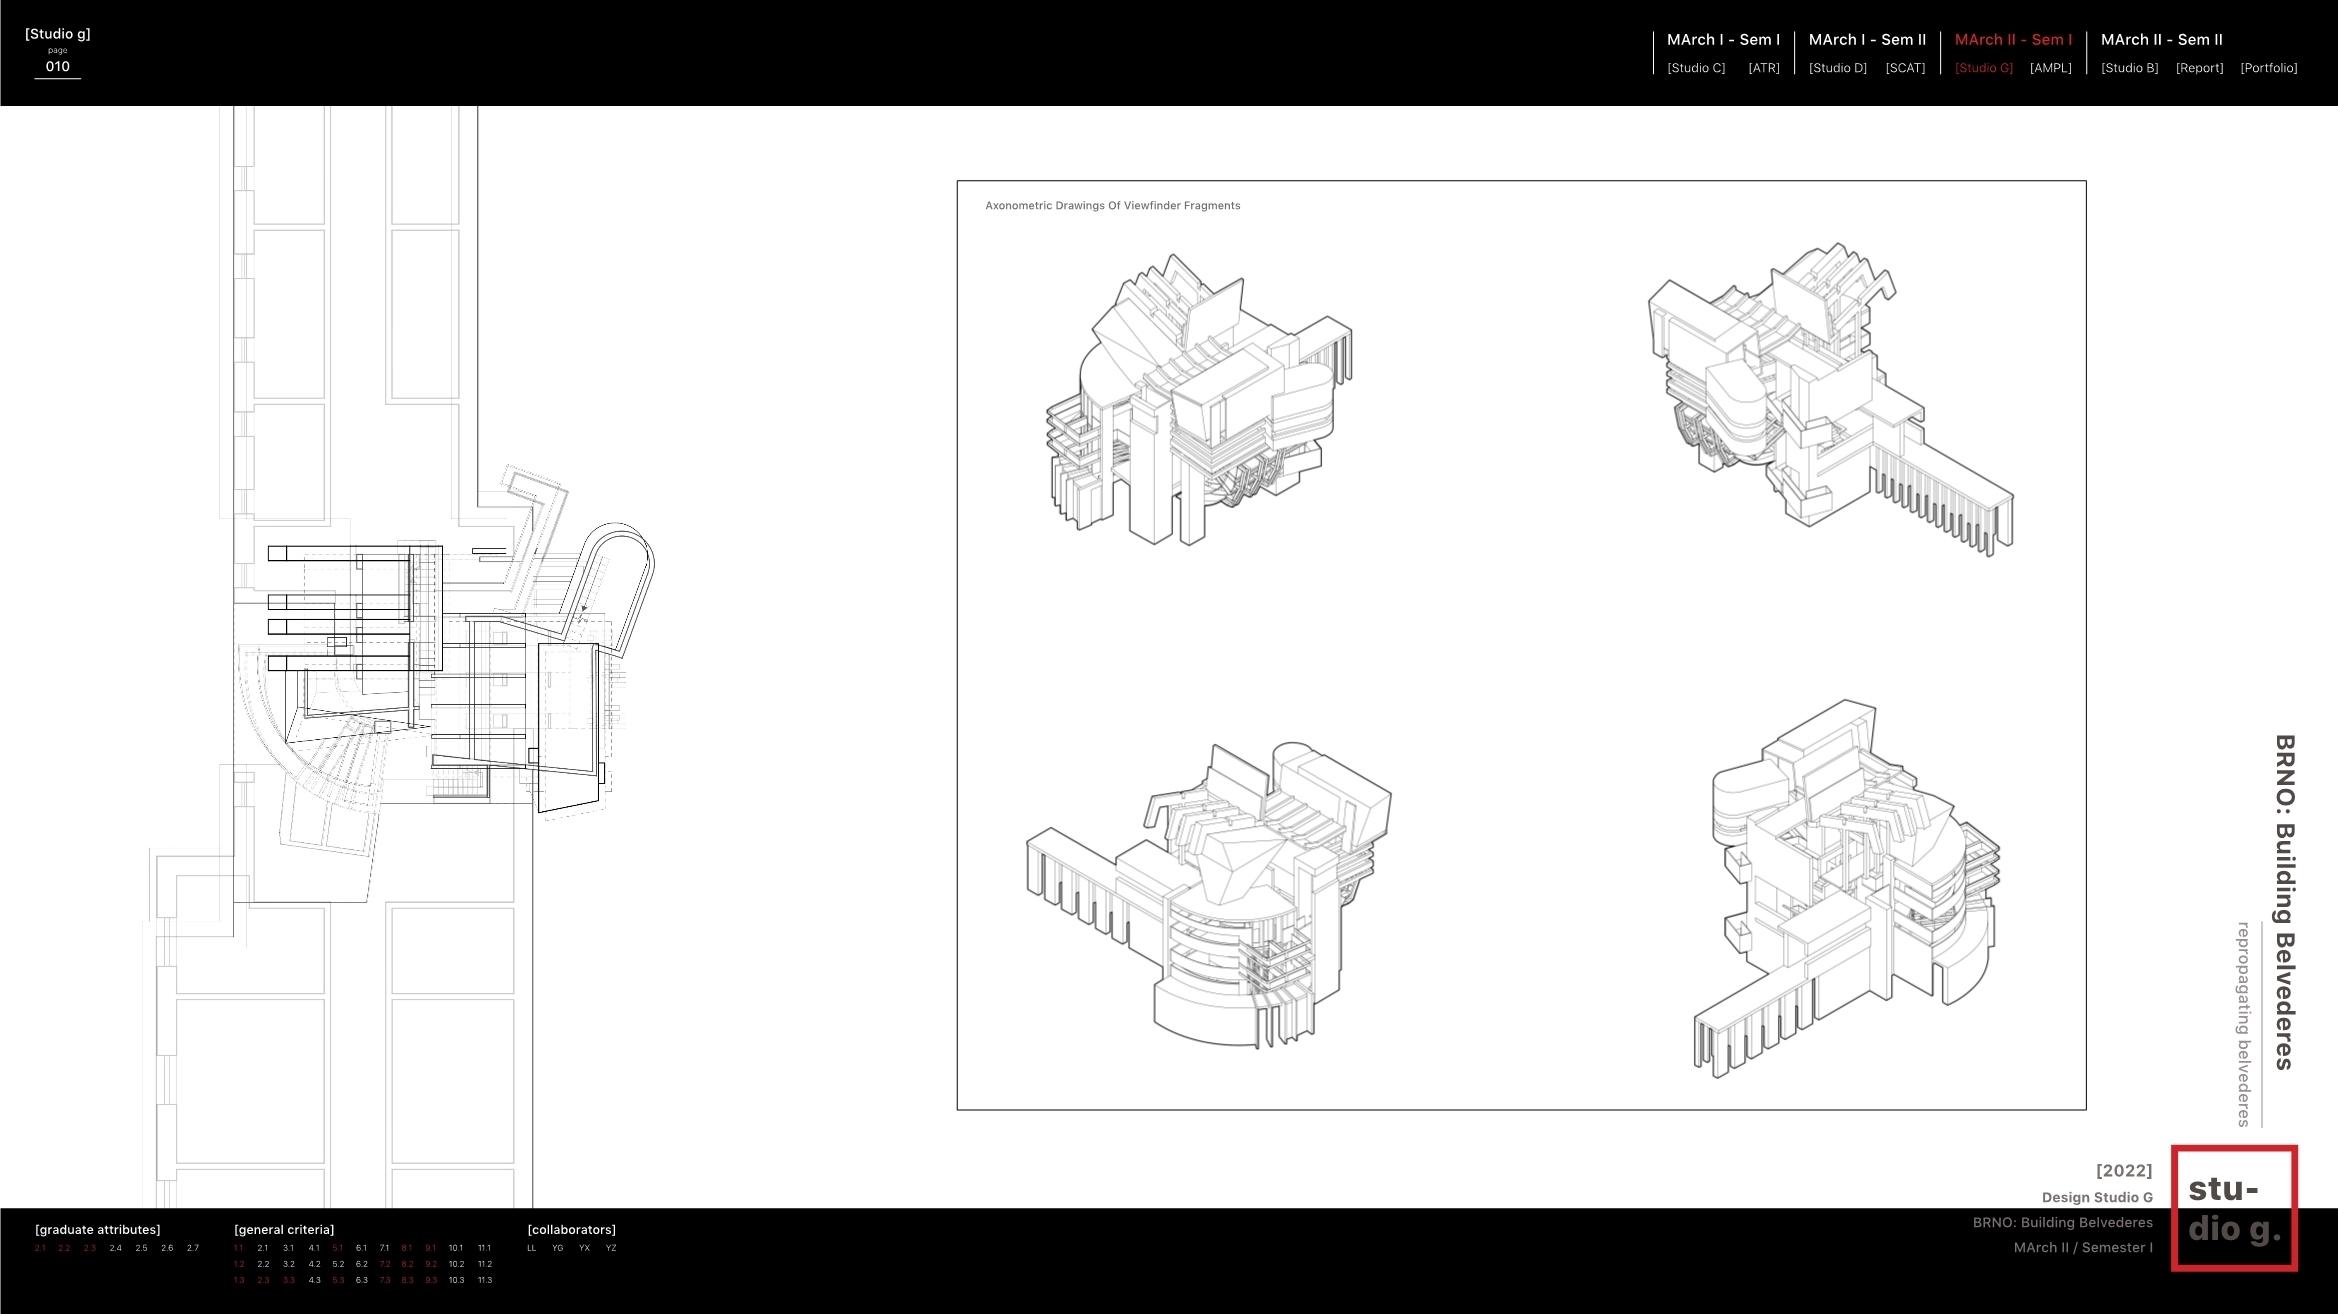Select the highlighted MArch II - Sem I tab
2338x1314 pixels.
click(x=2013, y=40)
